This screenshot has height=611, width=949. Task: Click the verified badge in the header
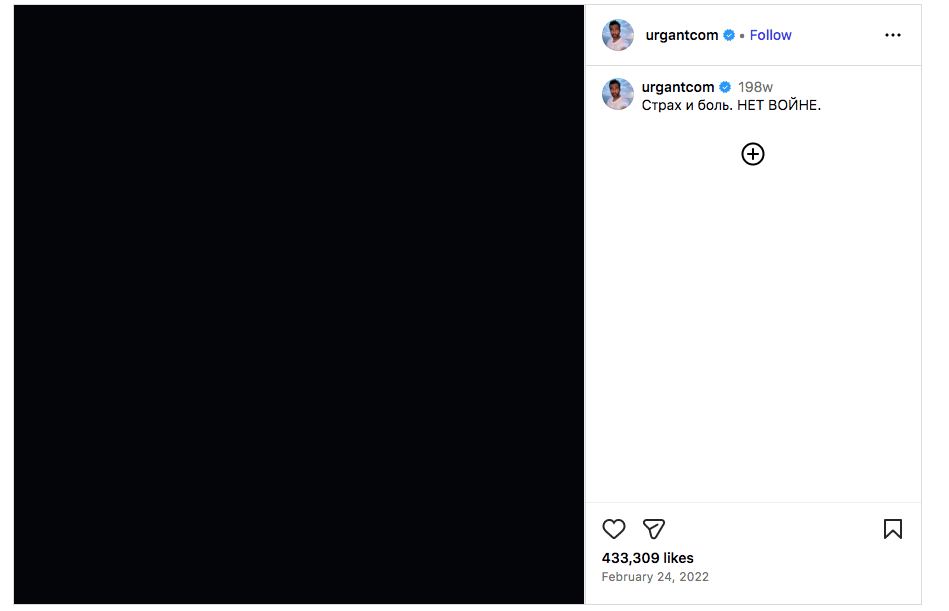coord(729,35)
